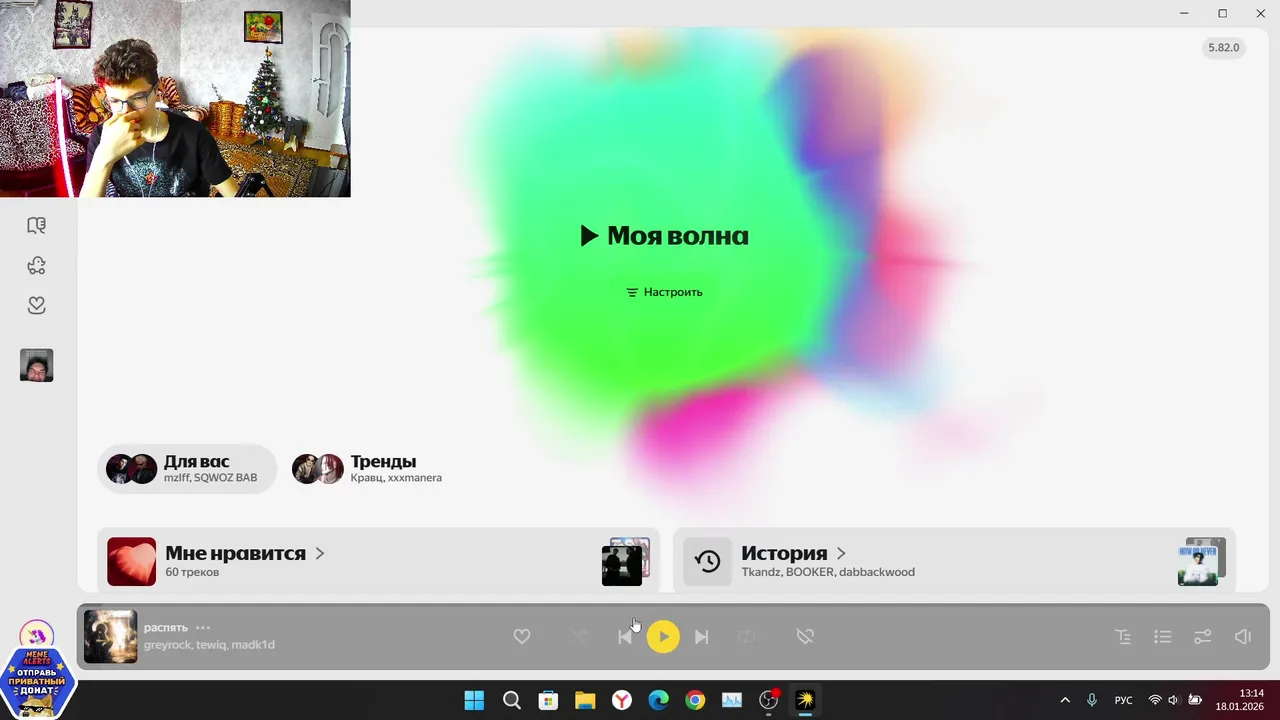Image resolution: width=1280 pixels, height=720 pixels.
Task: Go to previous track
Action: click(x=625, y=637)
